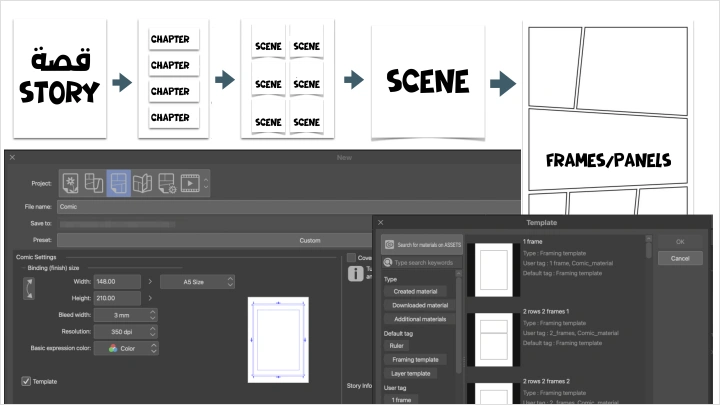Close the Template dialog with X button
Screen dimensions: 720x405
click(x=380, y=222)
